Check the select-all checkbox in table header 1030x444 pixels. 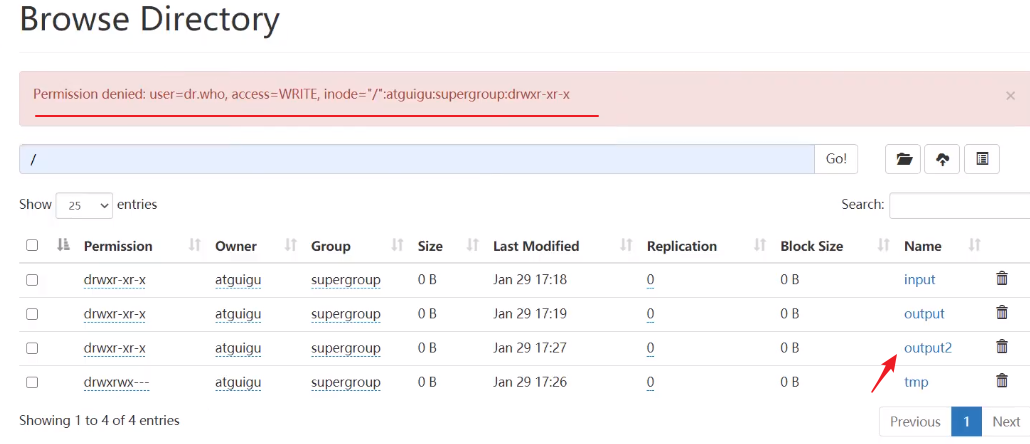[32, 246]
